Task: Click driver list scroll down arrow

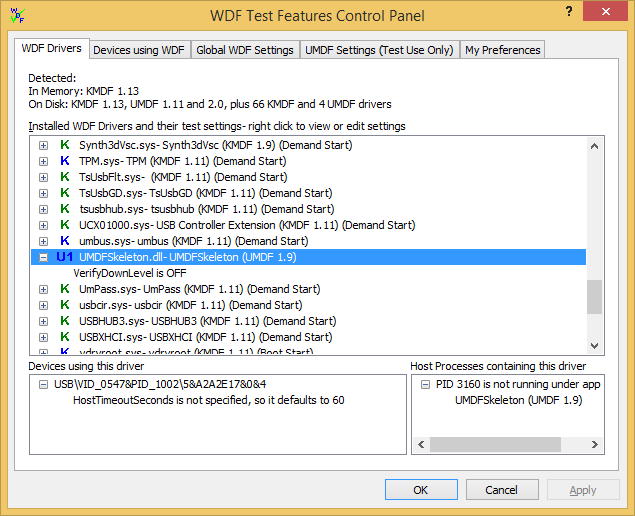Action: pyautogui.click(x=594, y=345)
